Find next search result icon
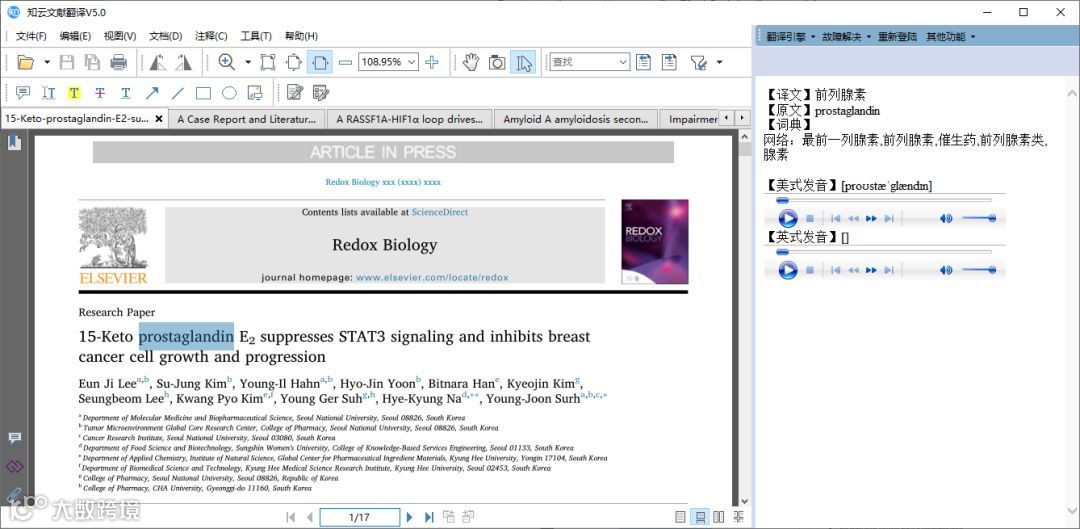This screenshot has width=1080, height=529. [669, 62]
